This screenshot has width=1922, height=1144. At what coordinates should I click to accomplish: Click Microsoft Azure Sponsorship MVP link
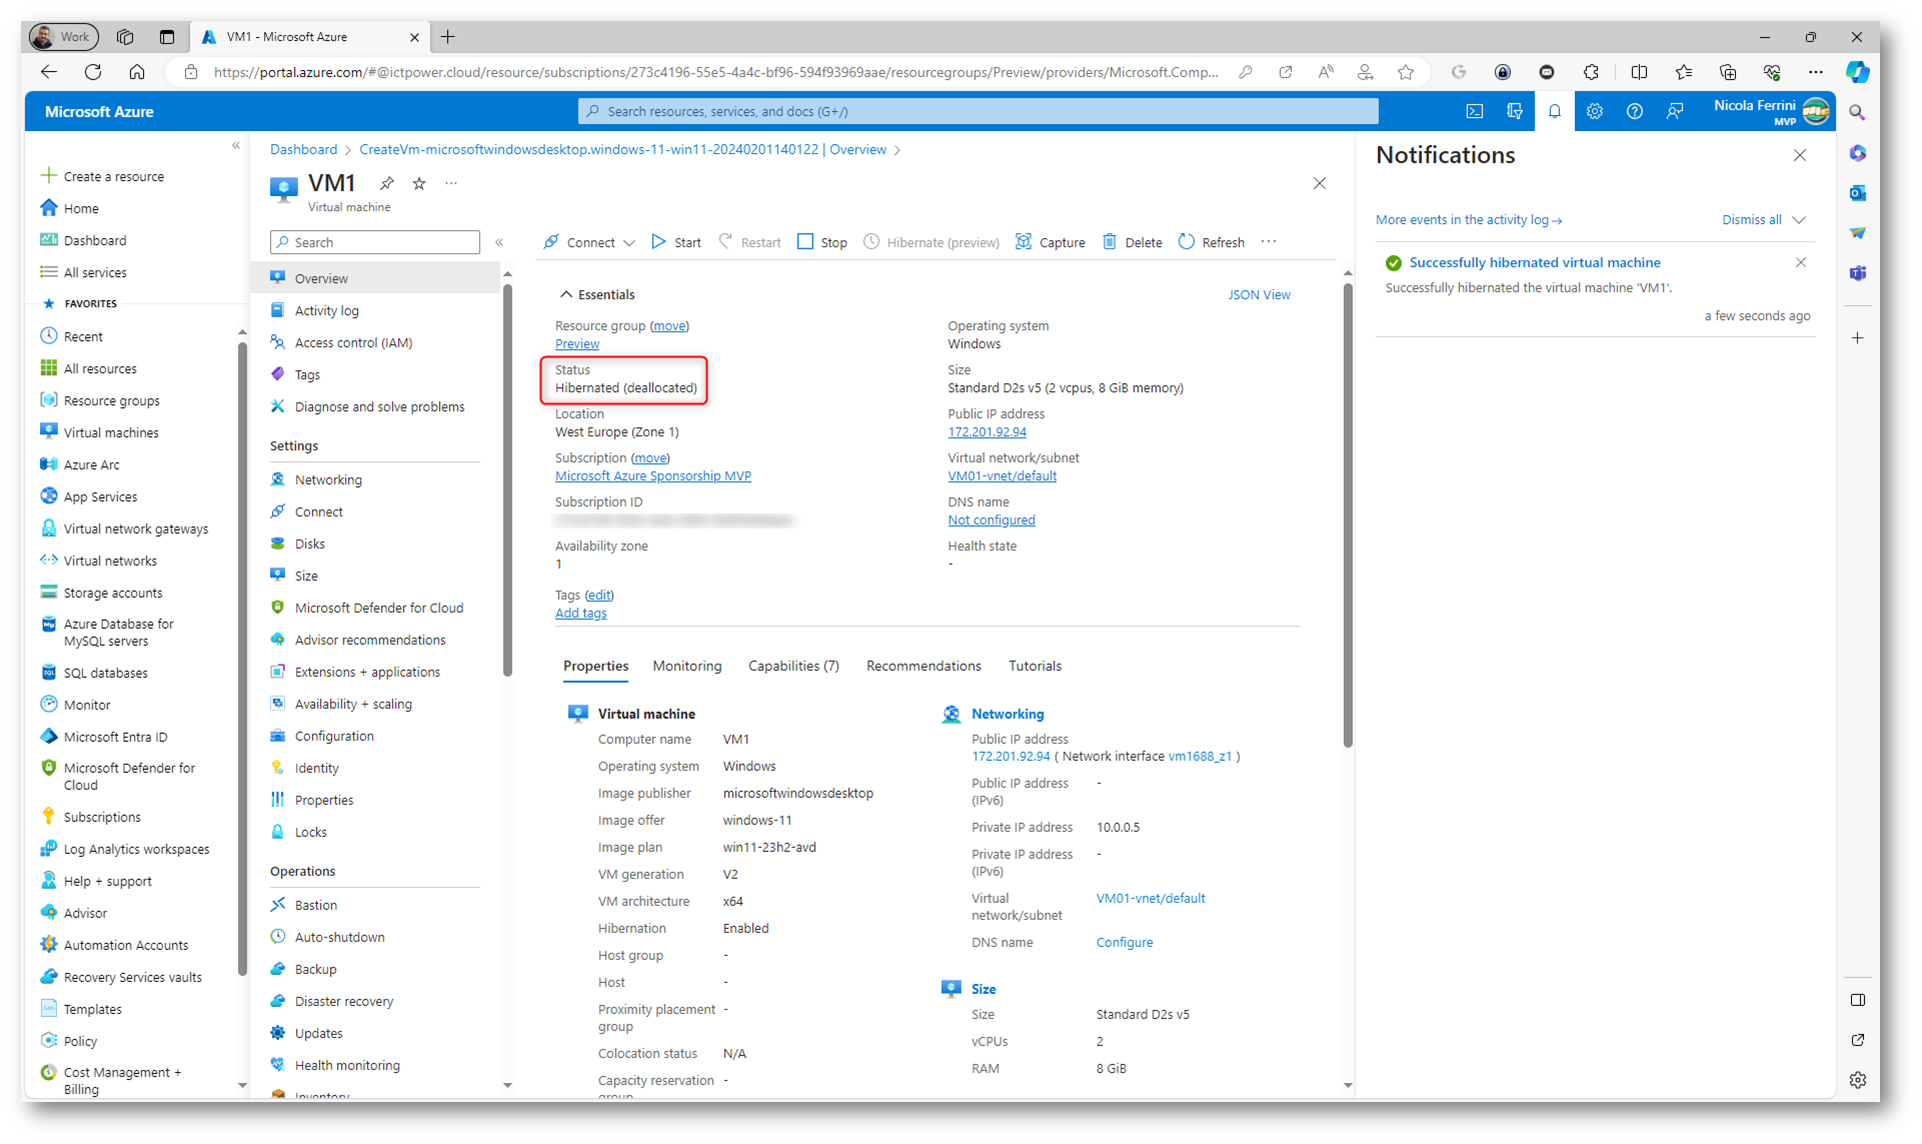coord(653,476)
